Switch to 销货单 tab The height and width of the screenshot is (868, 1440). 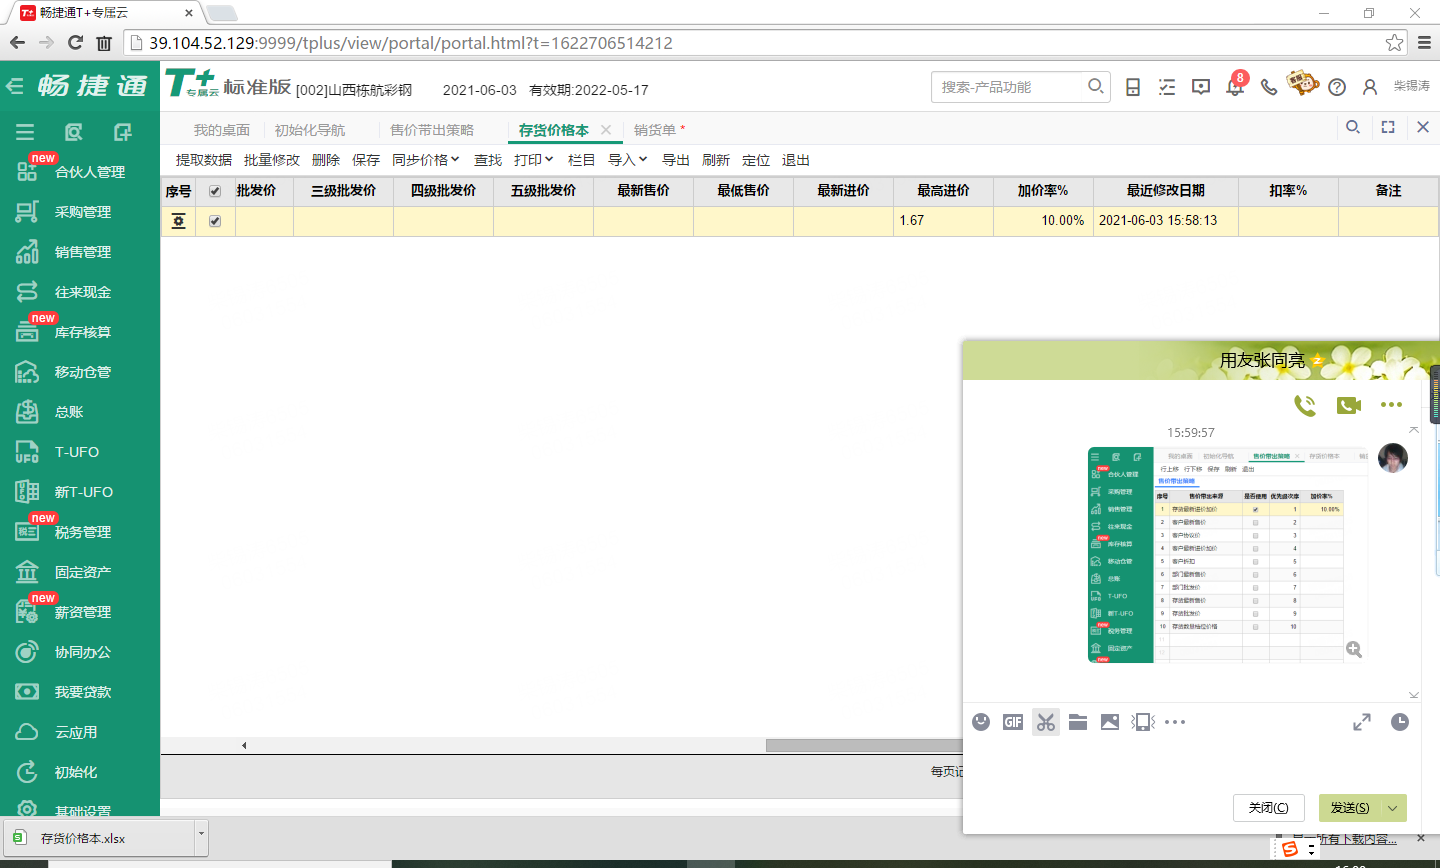click(x=655, y=130)
